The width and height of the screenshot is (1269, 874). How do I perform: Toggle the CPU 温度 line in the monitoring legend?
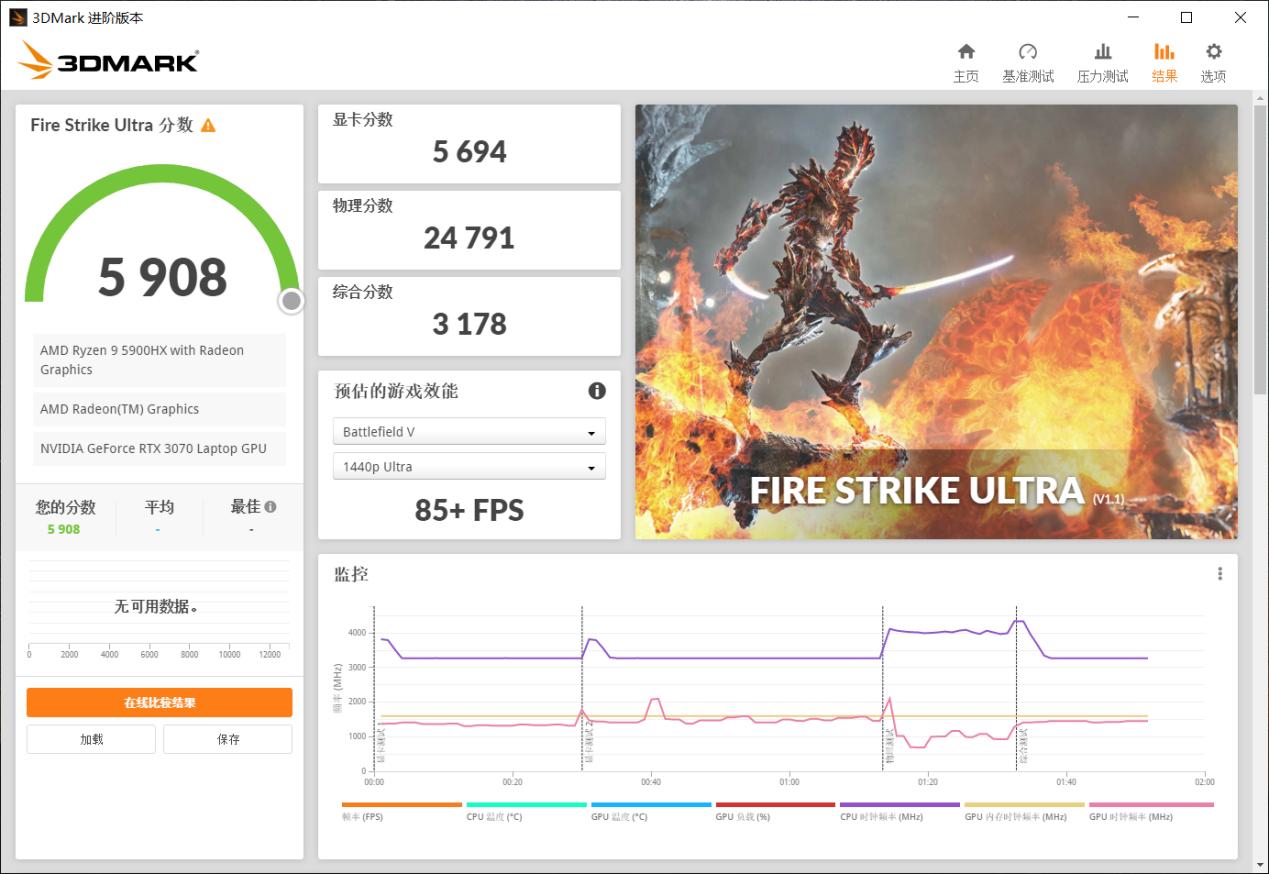(x=495, y=815)
